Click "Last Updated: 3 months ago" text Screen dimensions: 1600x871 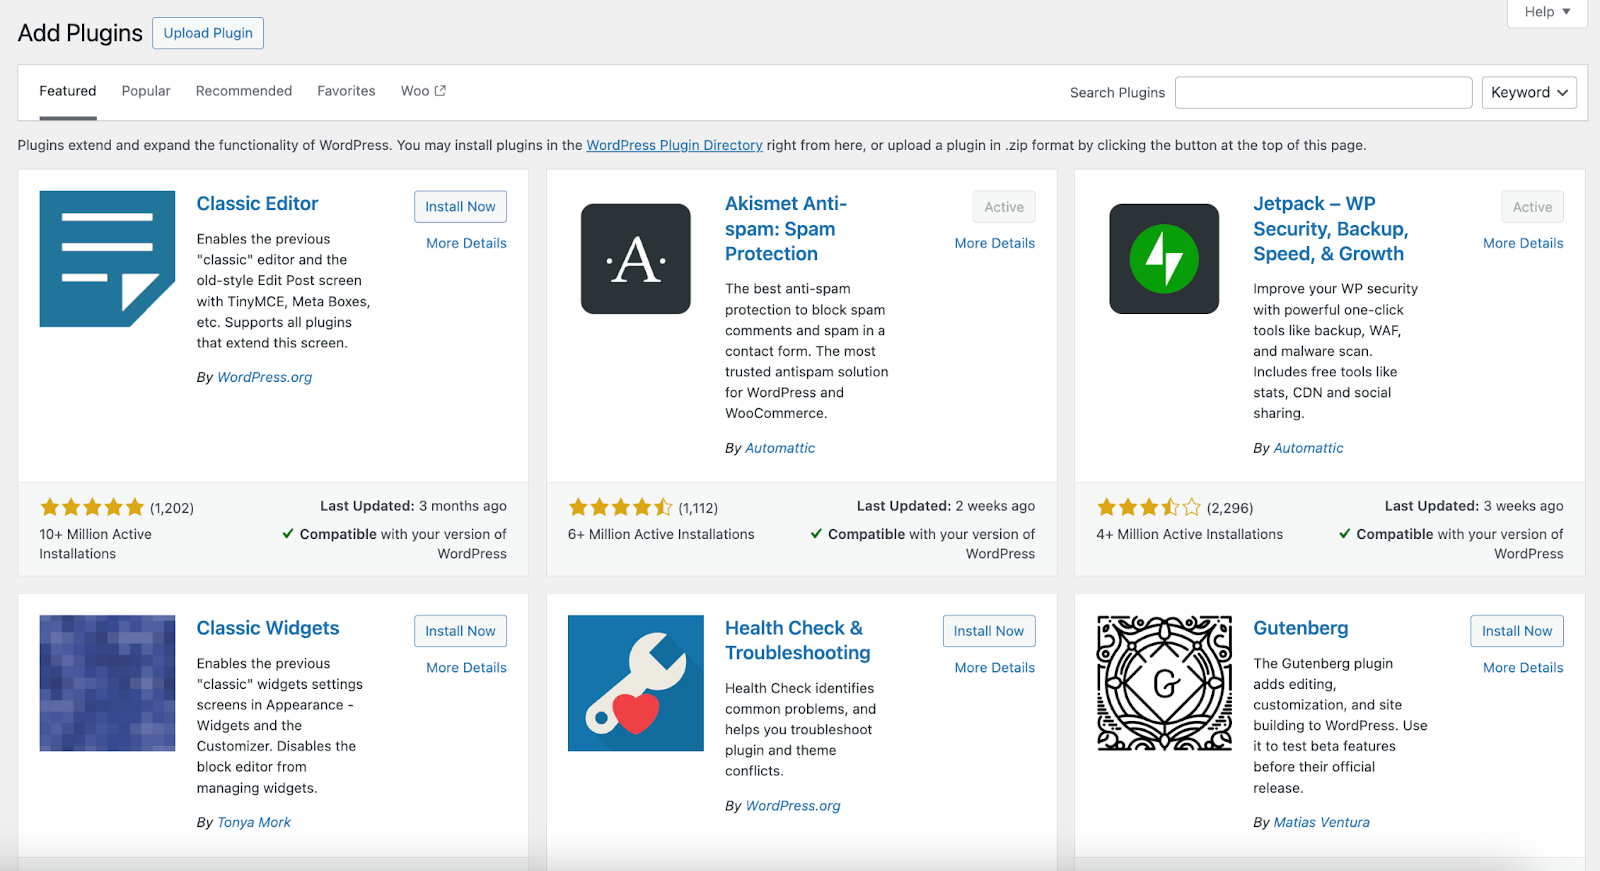tap(413, 506)
